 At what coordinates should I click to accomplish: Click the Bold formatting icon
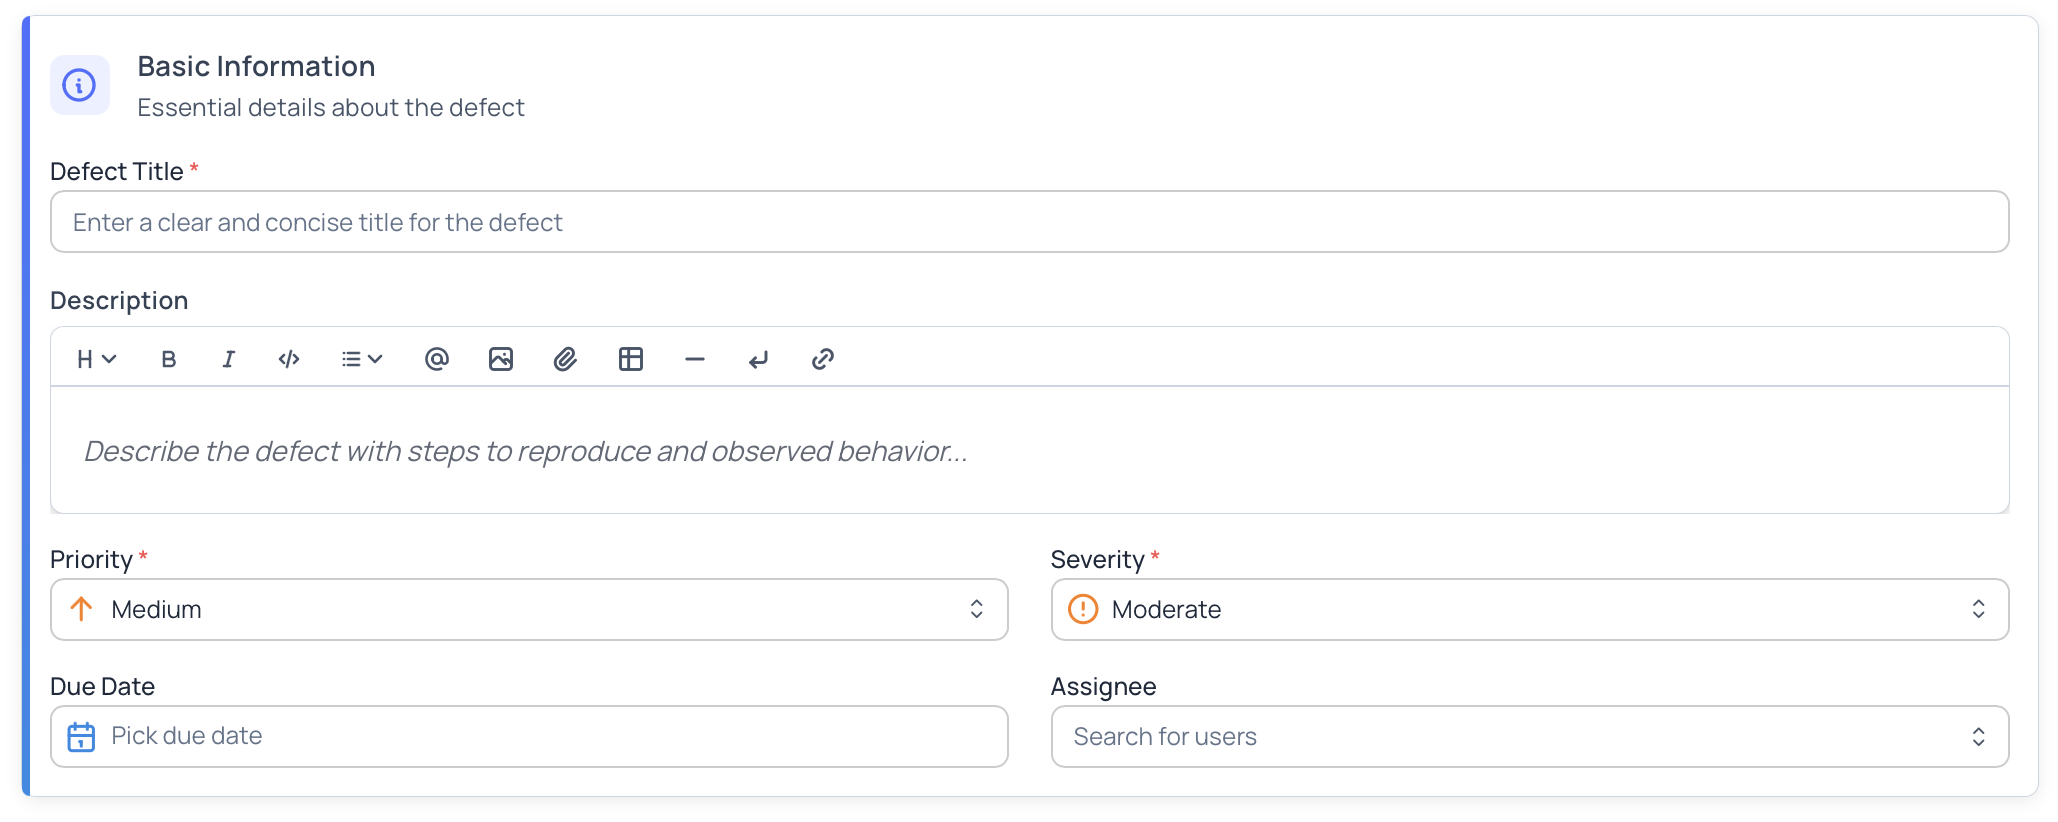(x=169, y=359)
